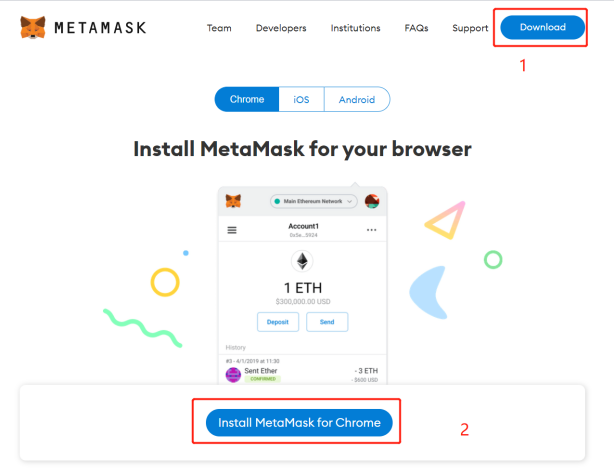Click the network dropdown chevron arrow

349,202
